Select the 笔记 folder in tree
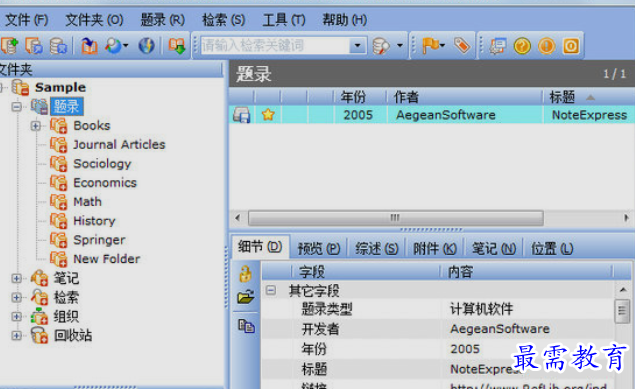The image size is (635, 389). point(66,278)
